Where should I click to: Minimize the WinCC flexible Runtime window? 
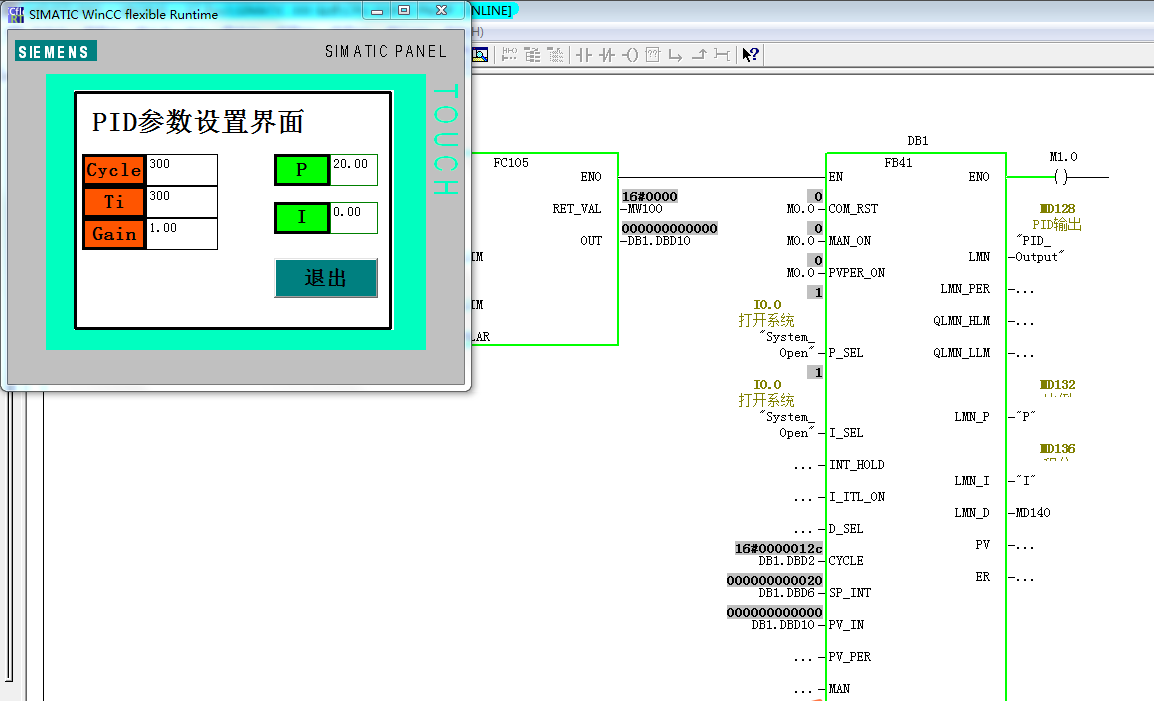(x=377, y=10)
